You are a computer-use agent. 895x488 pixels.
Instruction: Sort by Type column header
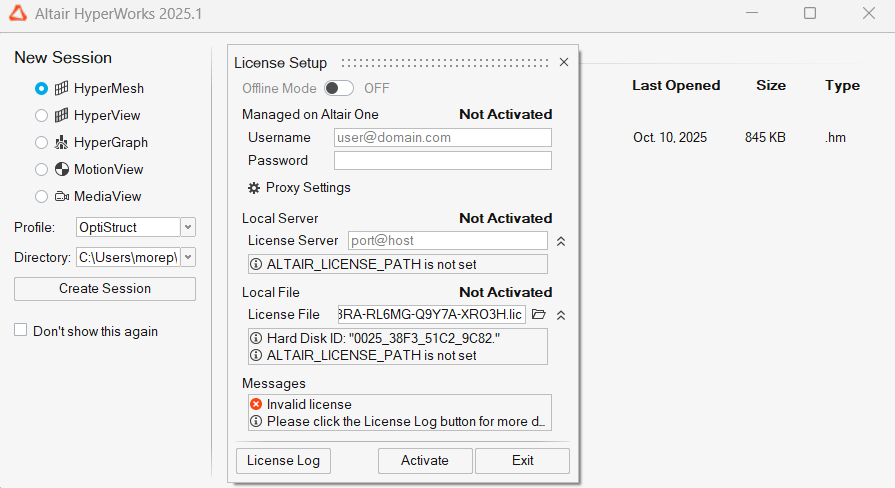[x=842, y=86]
